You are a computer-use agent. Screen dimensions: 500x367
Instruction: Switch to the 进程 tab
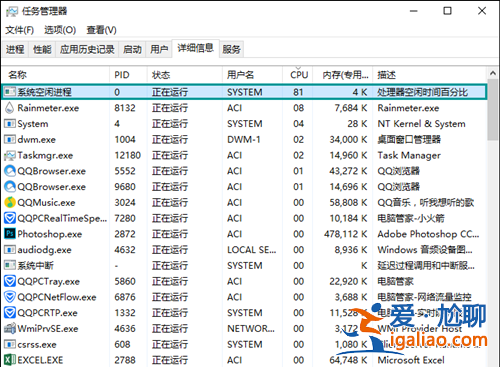tap(15, 49)
